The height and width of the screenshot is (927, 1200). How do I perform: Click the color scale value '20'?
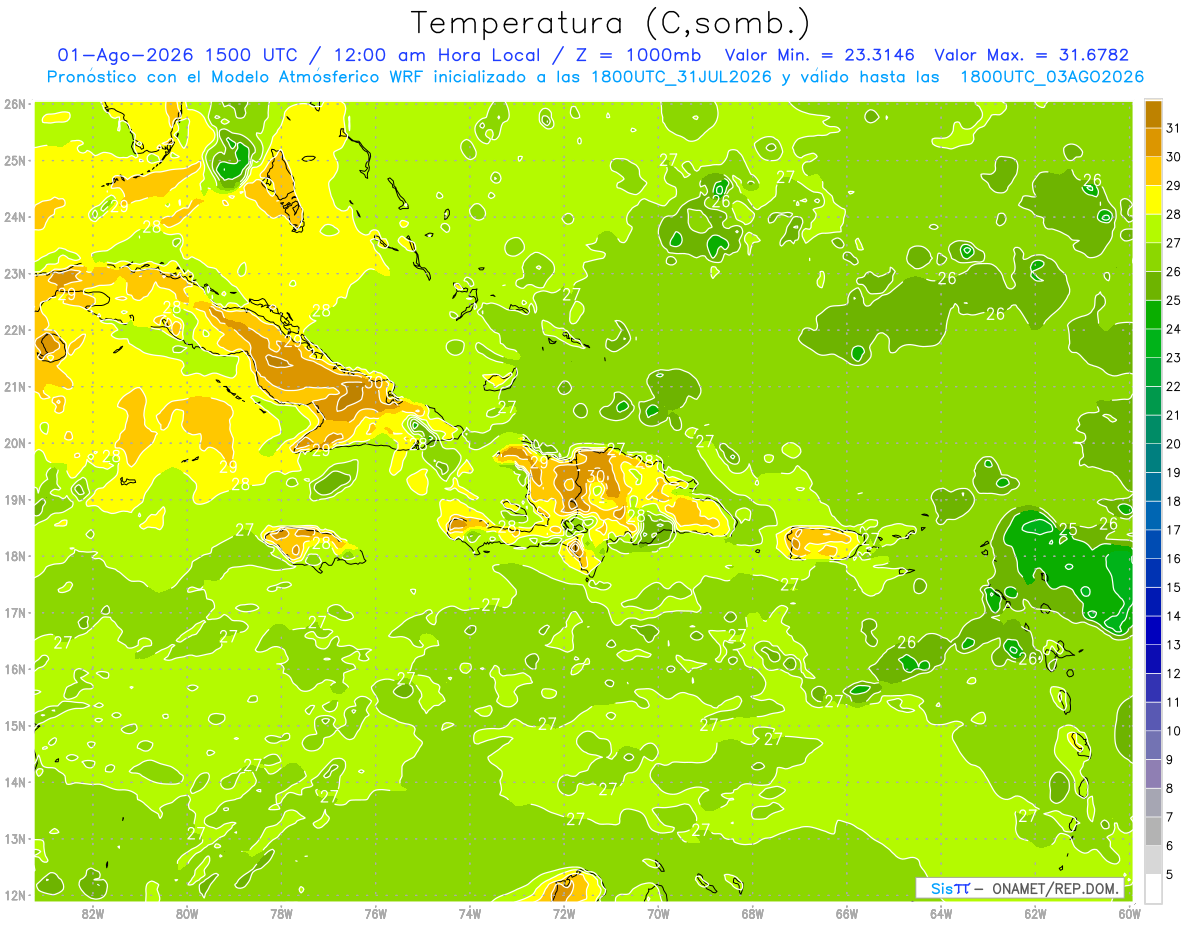point(1173,444)
